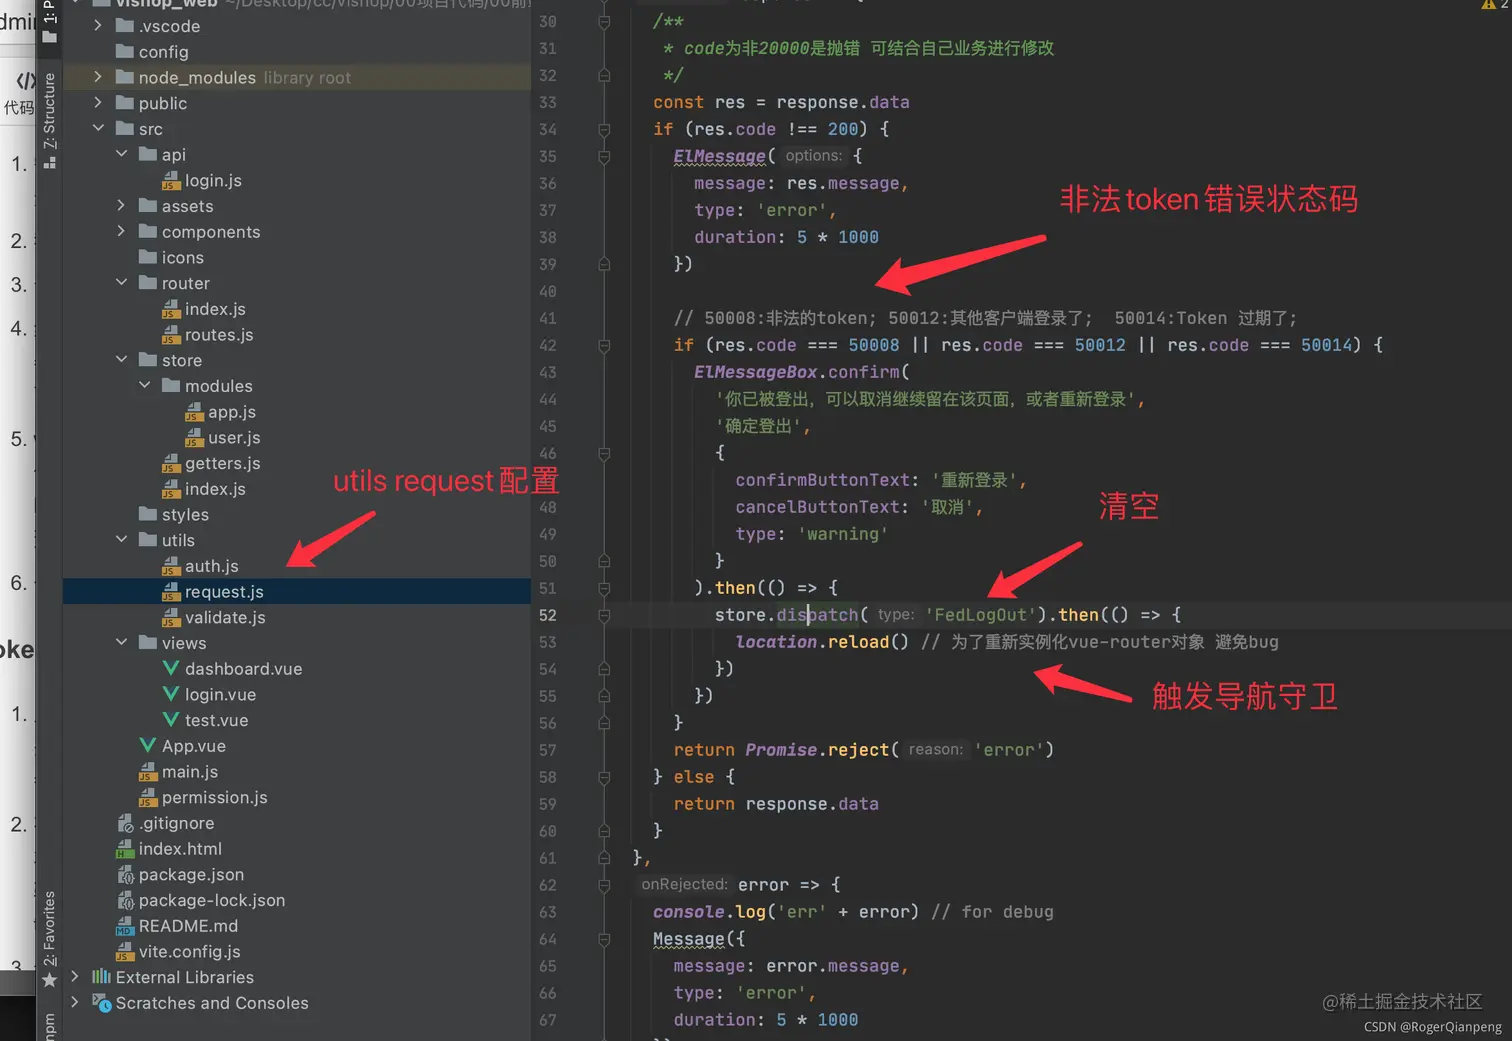Click the main.js file icon
The image size is (1512, 1041).
[148, 772]
